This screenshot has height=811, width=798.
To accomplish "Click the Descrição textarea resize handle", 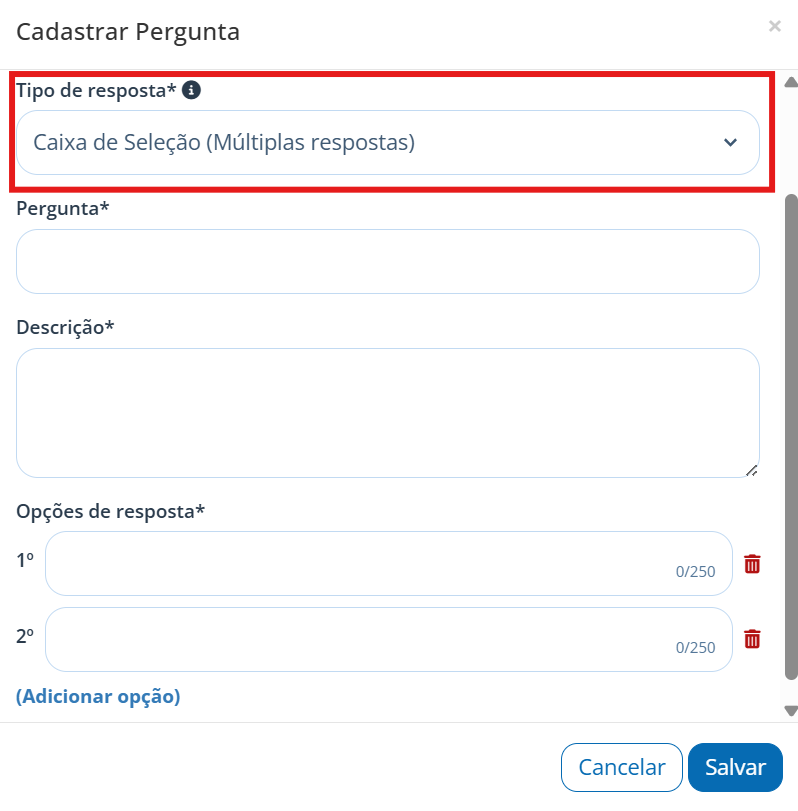I will [752, 471].
